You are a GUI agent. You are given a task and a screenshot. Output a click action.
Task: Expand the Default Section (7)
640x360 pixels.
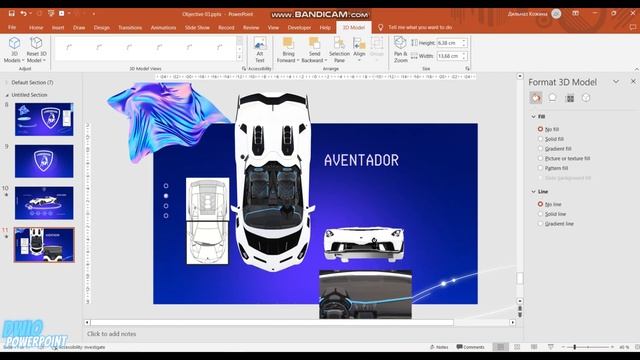(x=7, y=82)
